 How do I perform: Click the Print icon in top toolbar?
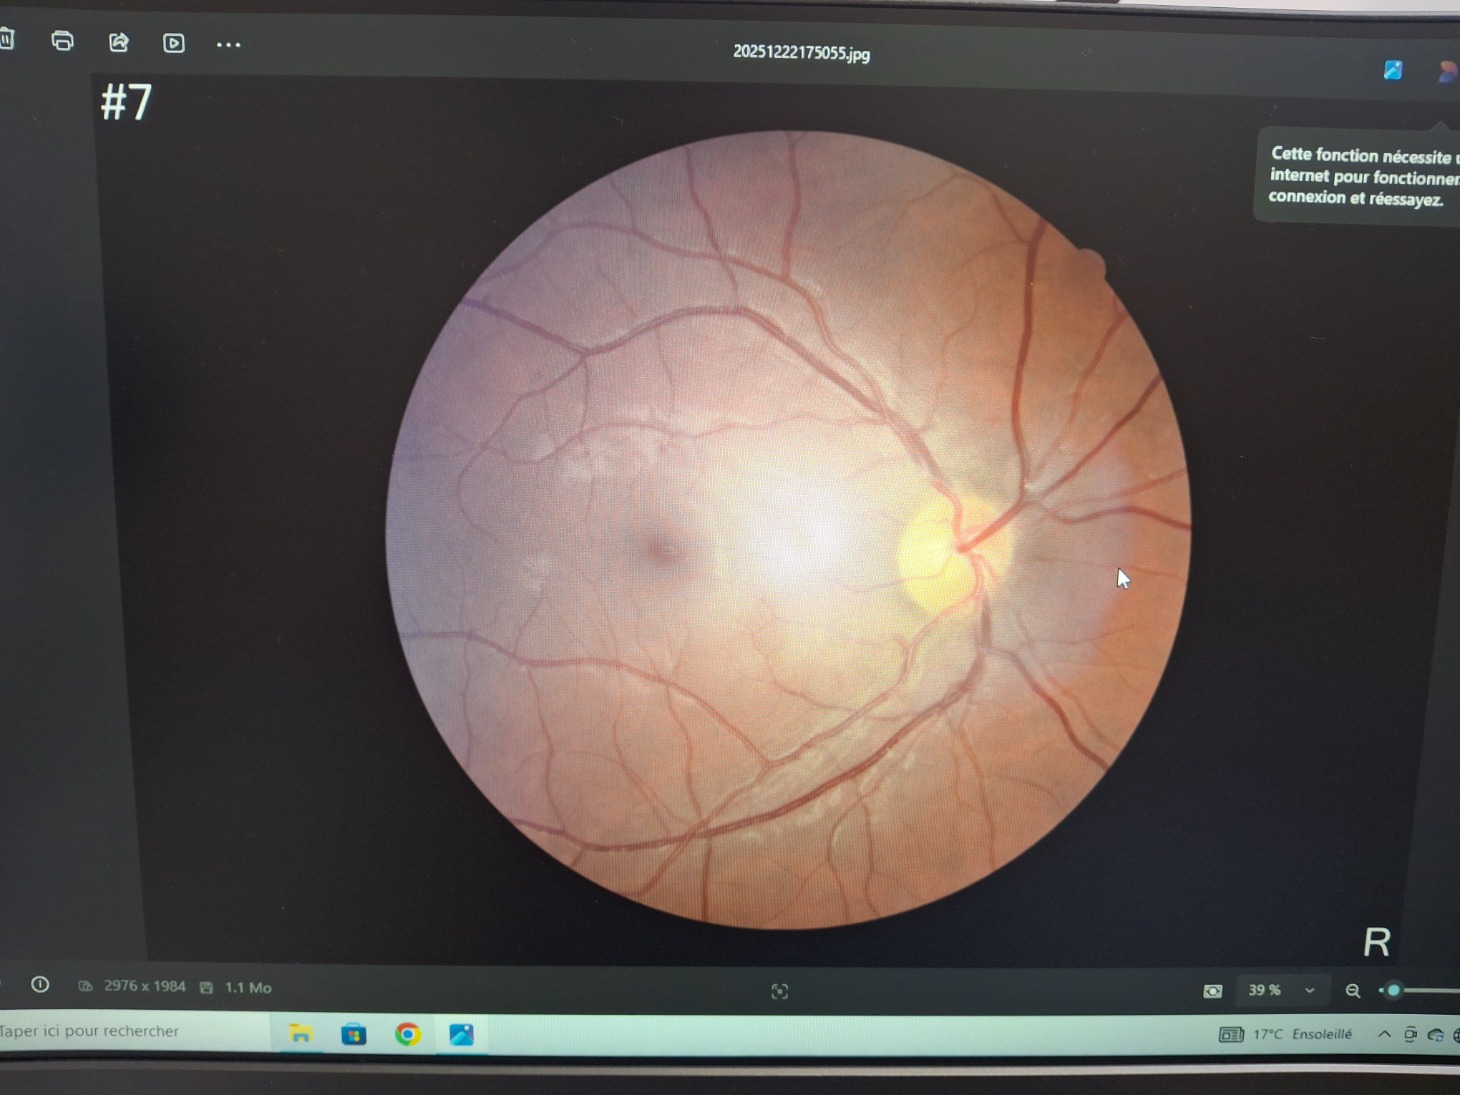tap(62, 41)
